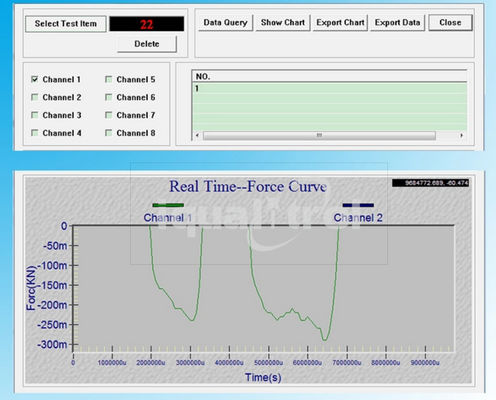The height and width of the screenshot is (400, 496).
Task: Click the Time(s) X-axis label
Action: click(263, 377)
